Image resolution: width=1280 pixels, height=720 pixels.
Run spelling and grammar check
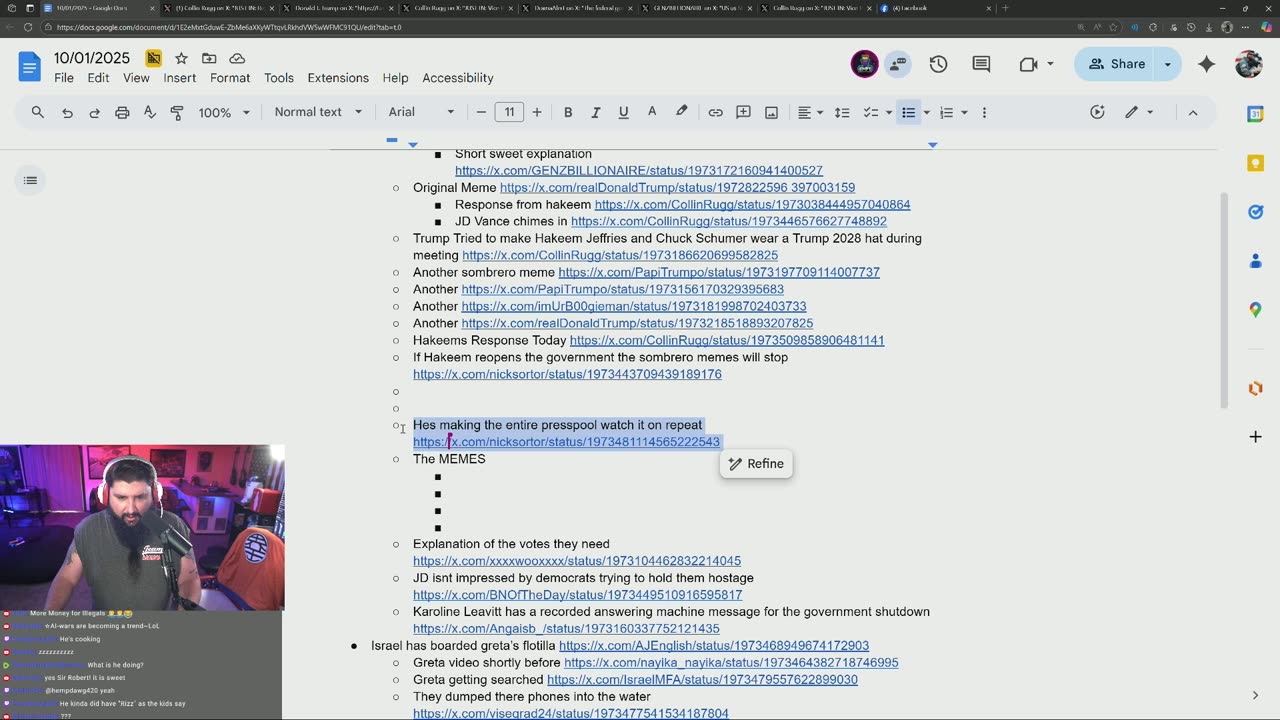click(150, 112)
